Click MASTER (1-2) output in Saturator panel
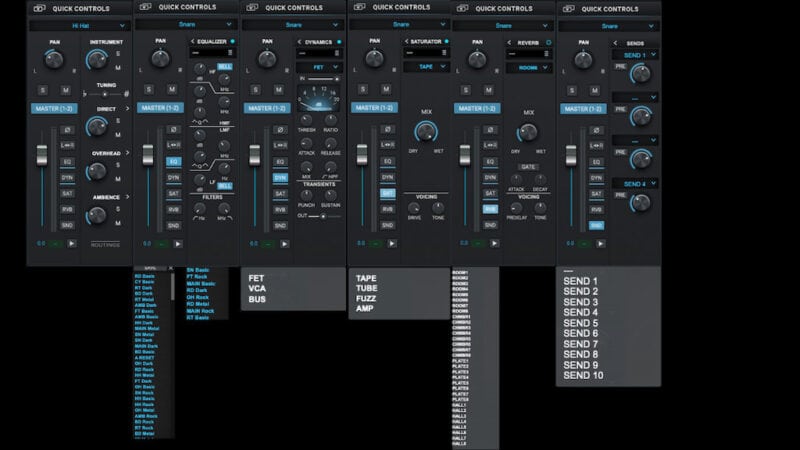Image resolution: width=800 pixels, height=450 pixels. tap(374, 108)
